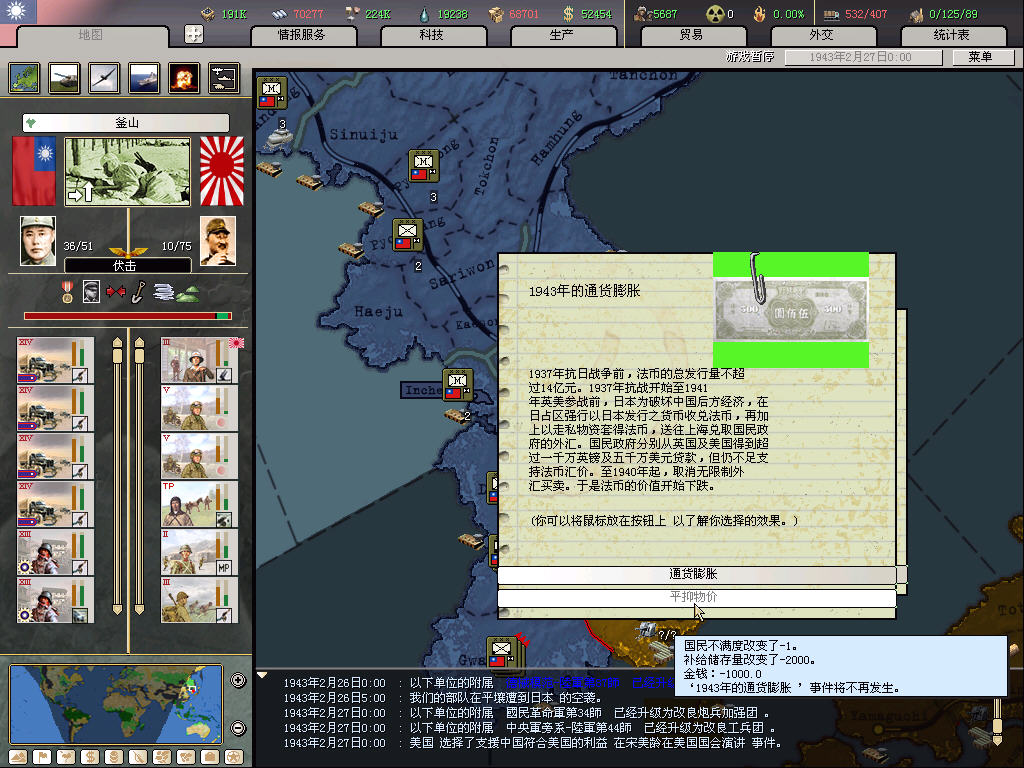Screen dimensions: 1024x768
Task: Collapse the message log triangle arrow
Action: [262, 675]
